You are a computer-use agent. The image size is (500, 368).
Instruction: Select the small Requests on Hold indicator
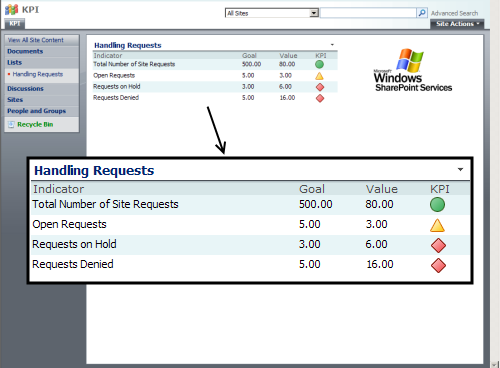pyautogui.click(x=117, y=87)
